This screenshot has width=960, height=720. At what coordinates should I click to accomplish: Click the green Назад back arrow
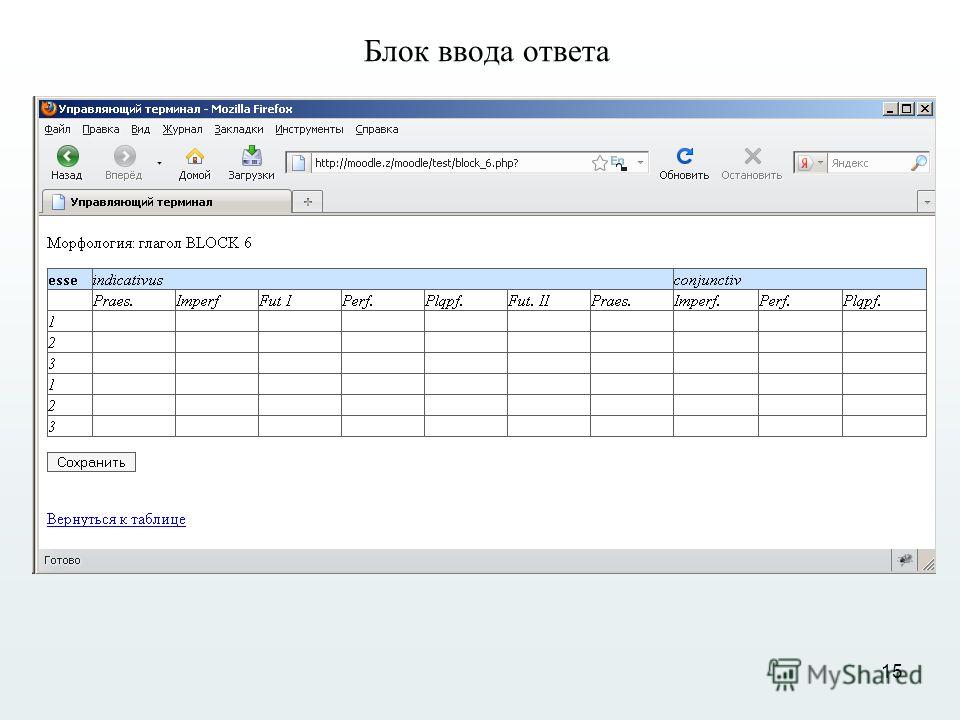coord(67,156)
